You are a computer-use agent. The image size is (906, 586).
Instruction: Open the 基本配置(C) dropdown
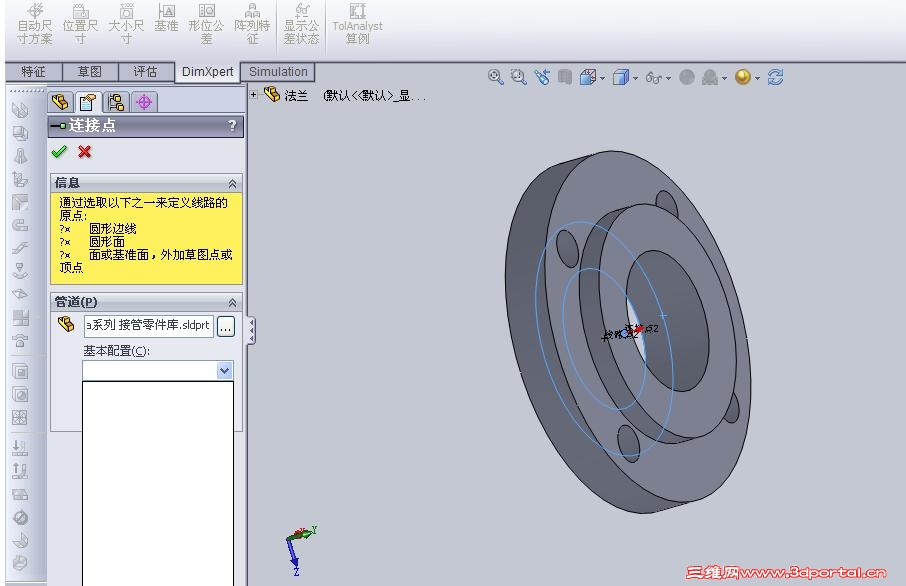click(x=225, y=370)
